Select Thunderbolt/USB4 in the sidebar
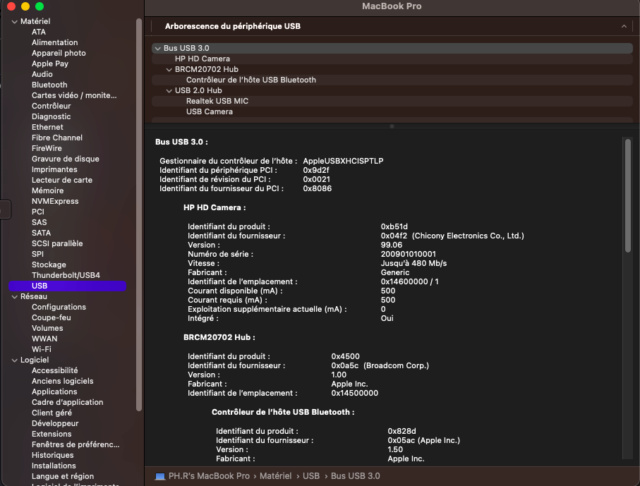Viewport: 640px width, 486px height. pos(66,275)
